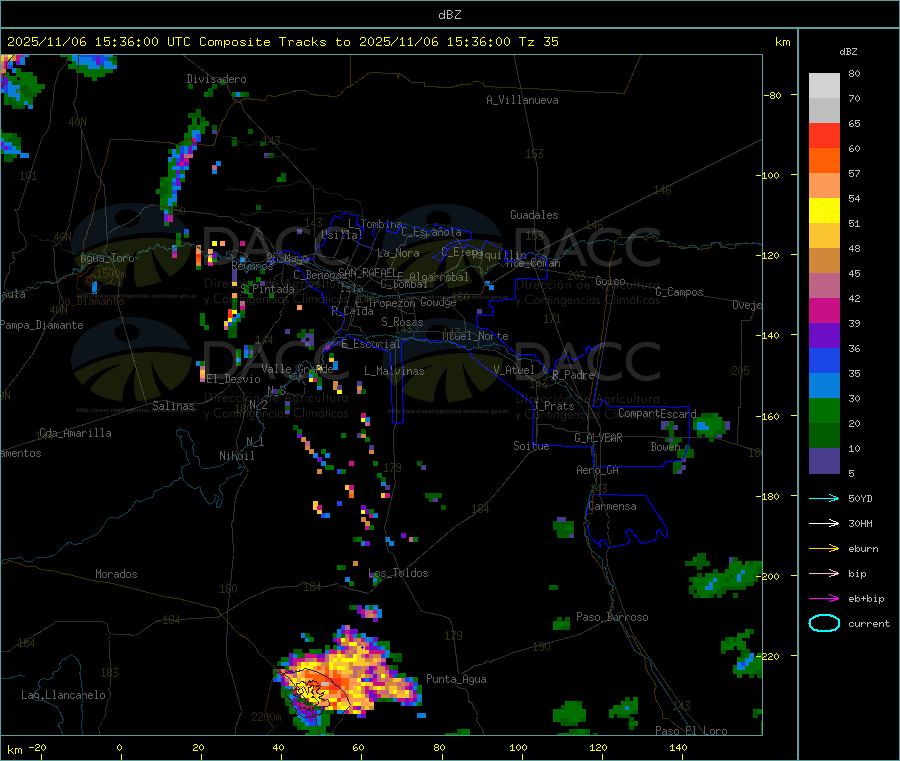Viewport: 900px width, 761px height.
Task: Click the eburn yellow arrow legend icon
Action: 824,549
